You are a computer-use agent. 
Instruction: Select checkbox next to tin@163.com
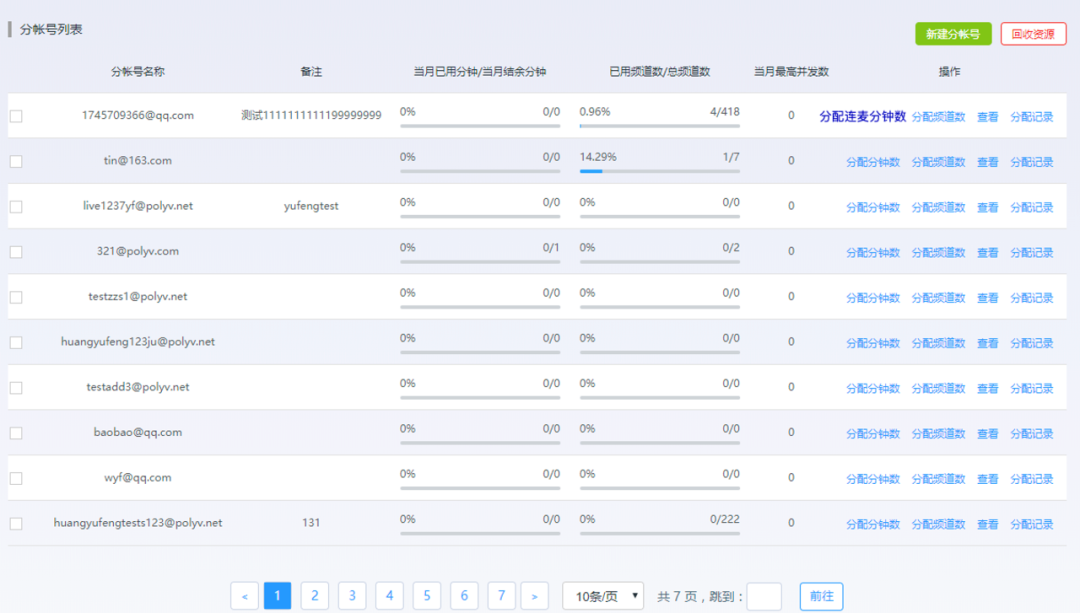click(16, 162)
